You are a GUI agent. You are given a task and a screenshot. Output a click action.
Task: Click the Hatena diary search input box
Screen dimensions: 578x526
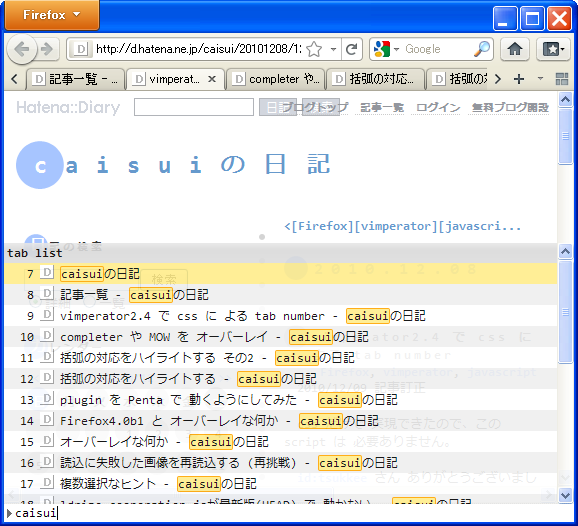coord(194,107)
